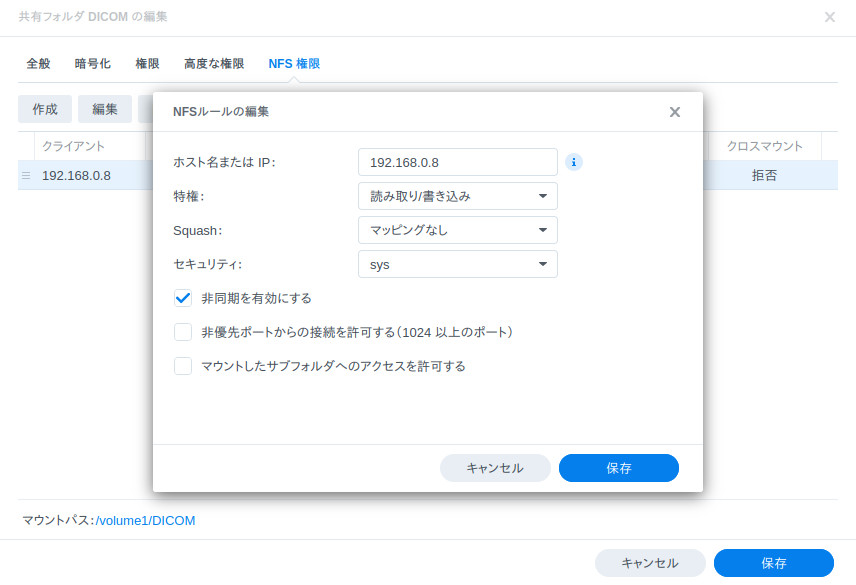Screen dimensions: 856x585
Task: Click the クロスマウント column header
Action: click(x=764, y=146)
